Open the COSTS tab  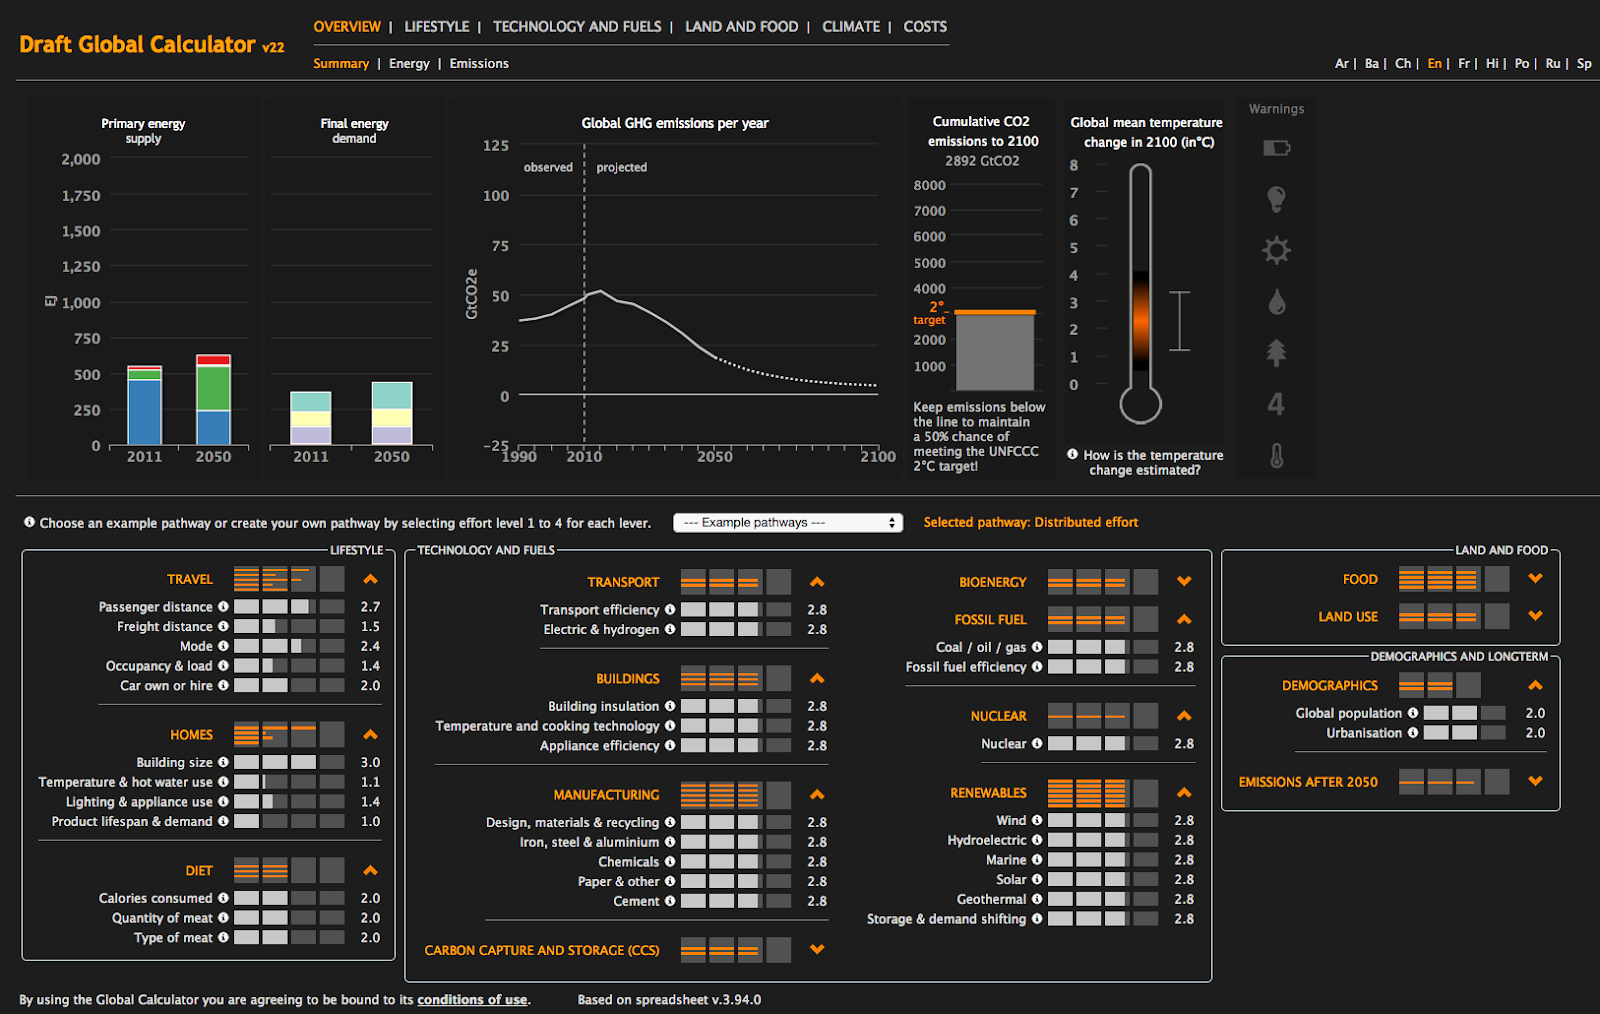925,27
